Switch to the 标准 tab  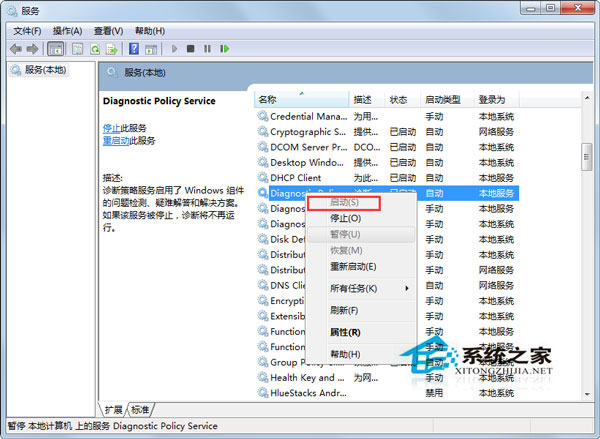point(141,410)
